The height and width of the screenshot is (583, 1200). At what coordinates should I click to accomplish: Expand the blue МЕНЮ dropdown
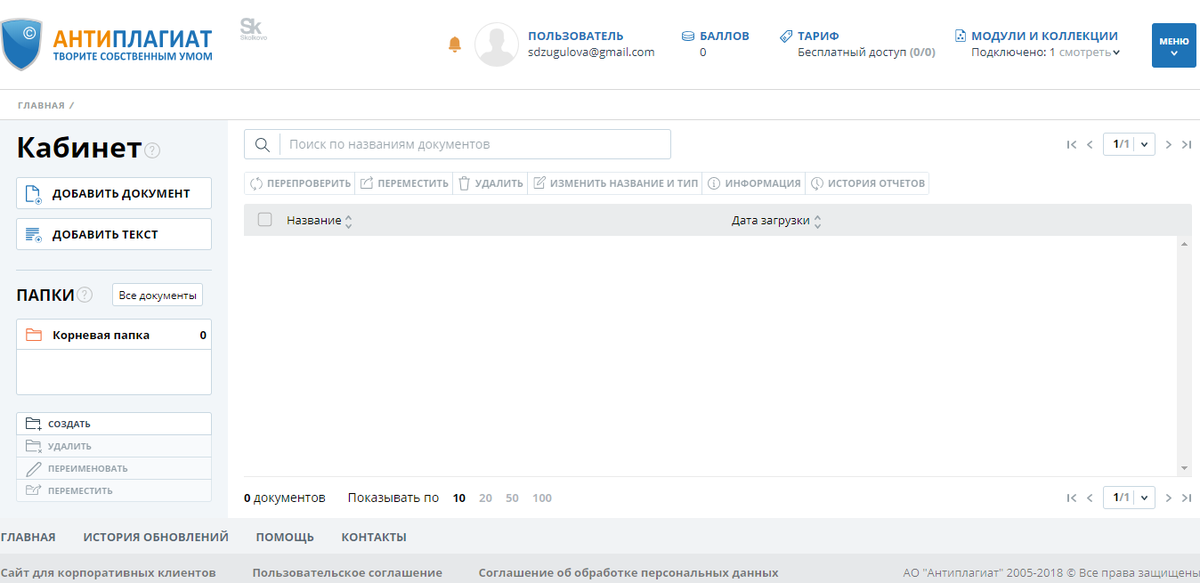1174,45
